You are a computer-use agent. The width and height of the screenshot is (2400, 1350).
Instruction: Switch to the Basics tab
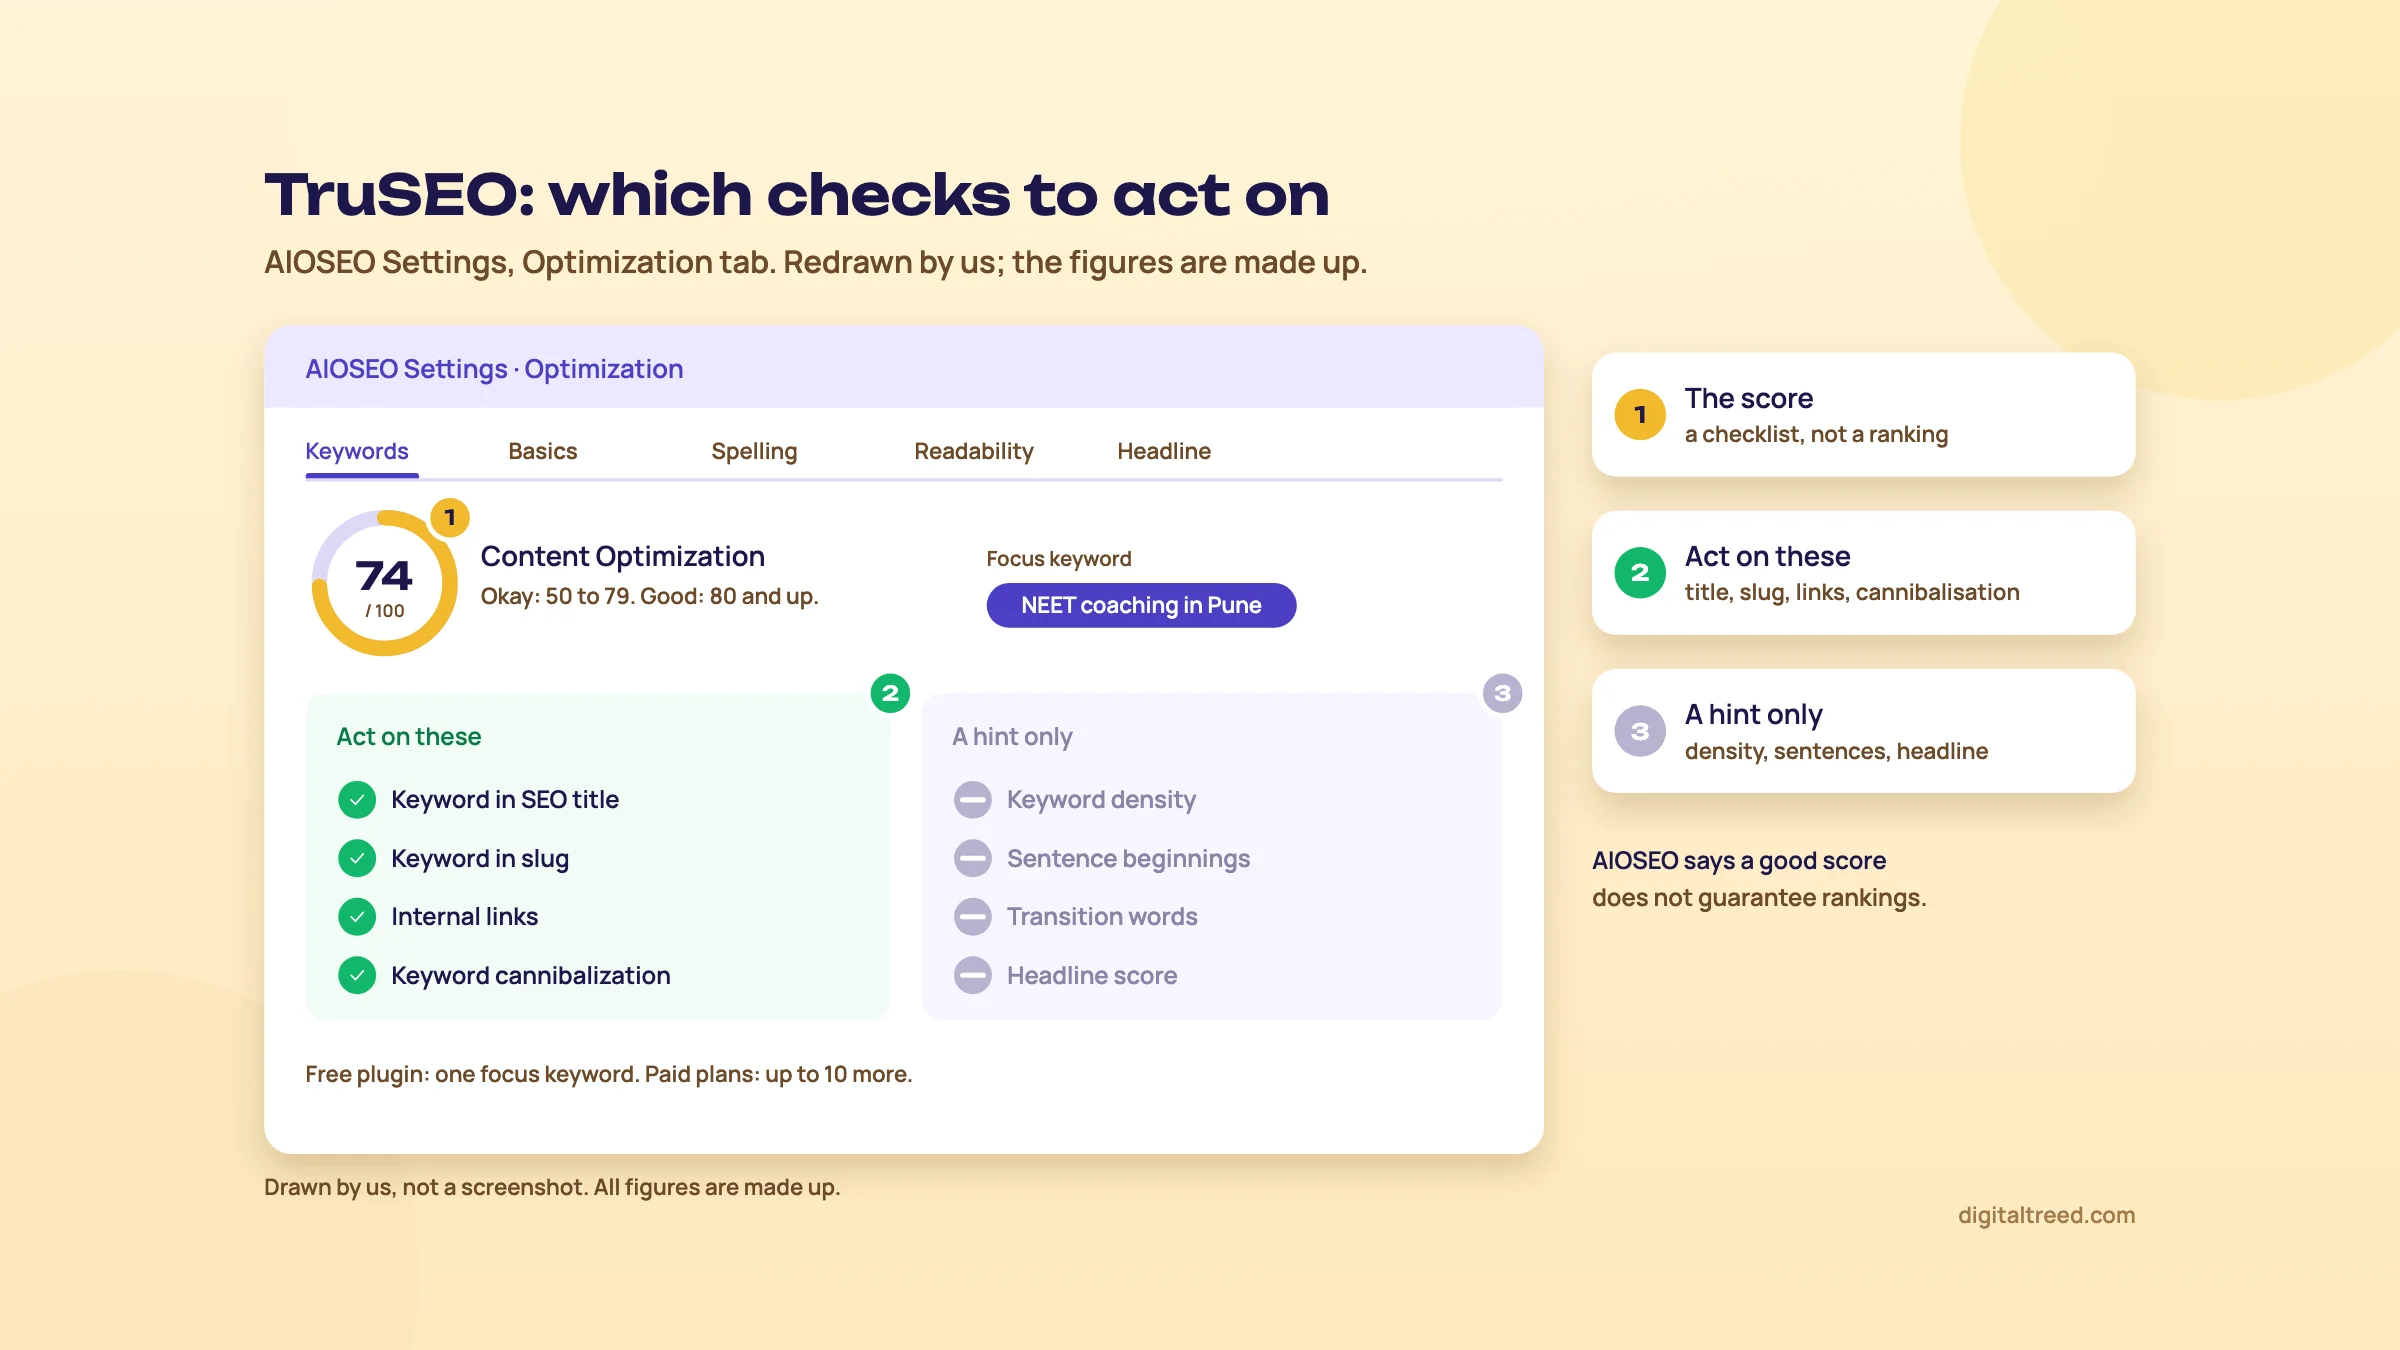click(x=543, y=451)
